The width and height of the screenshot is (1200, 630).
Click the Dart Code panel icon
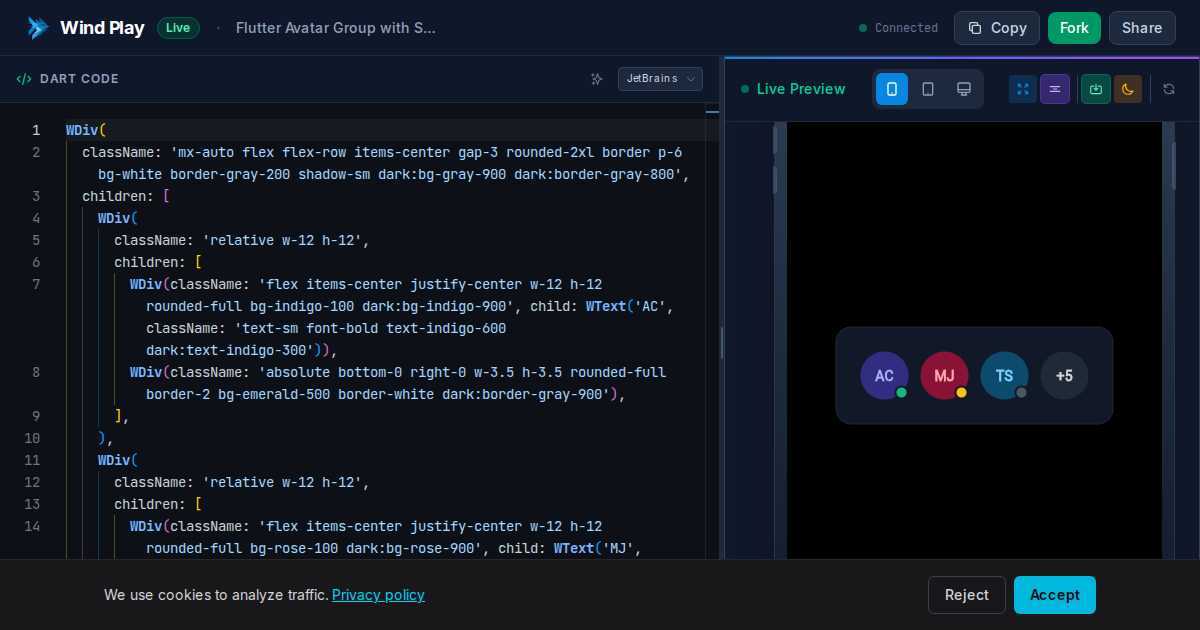point(24,79)
